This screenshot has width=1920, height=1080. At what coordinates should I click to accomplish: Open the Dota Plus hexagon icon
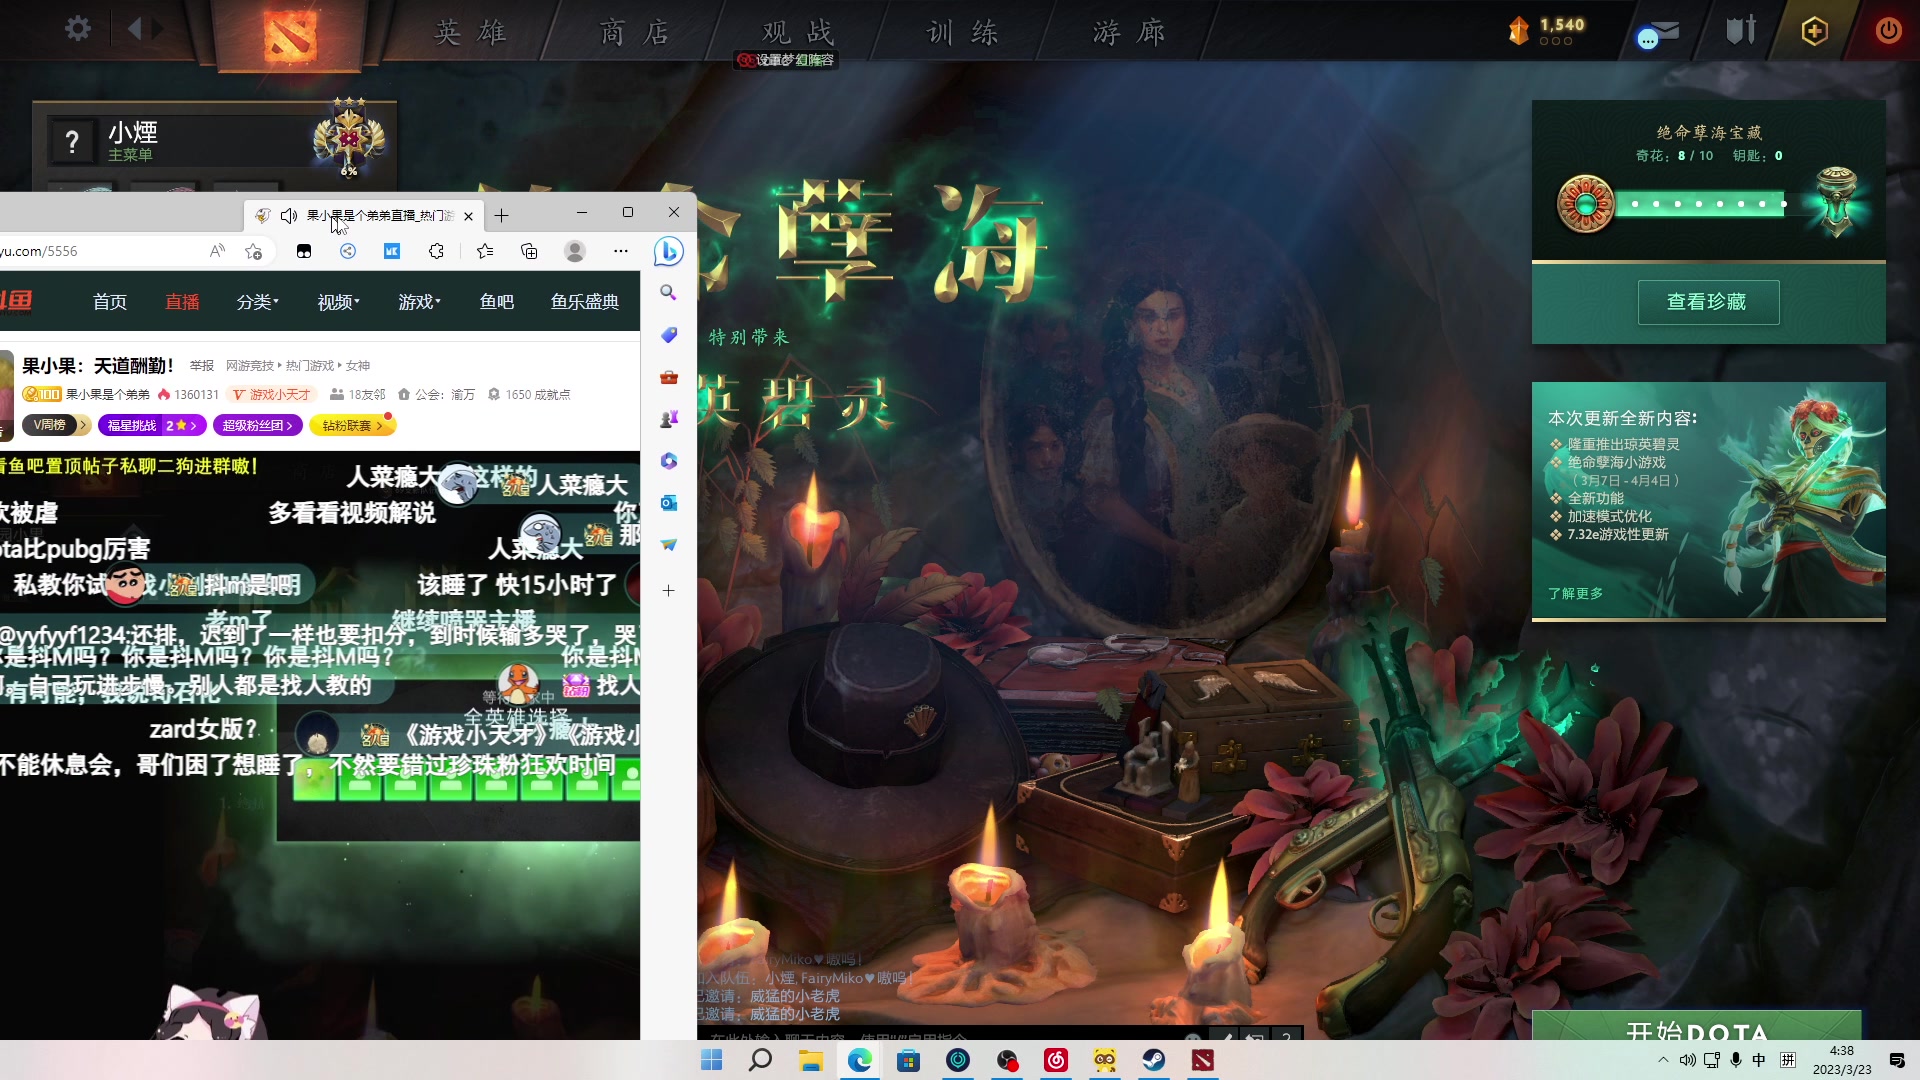(x=1814, y=31)
